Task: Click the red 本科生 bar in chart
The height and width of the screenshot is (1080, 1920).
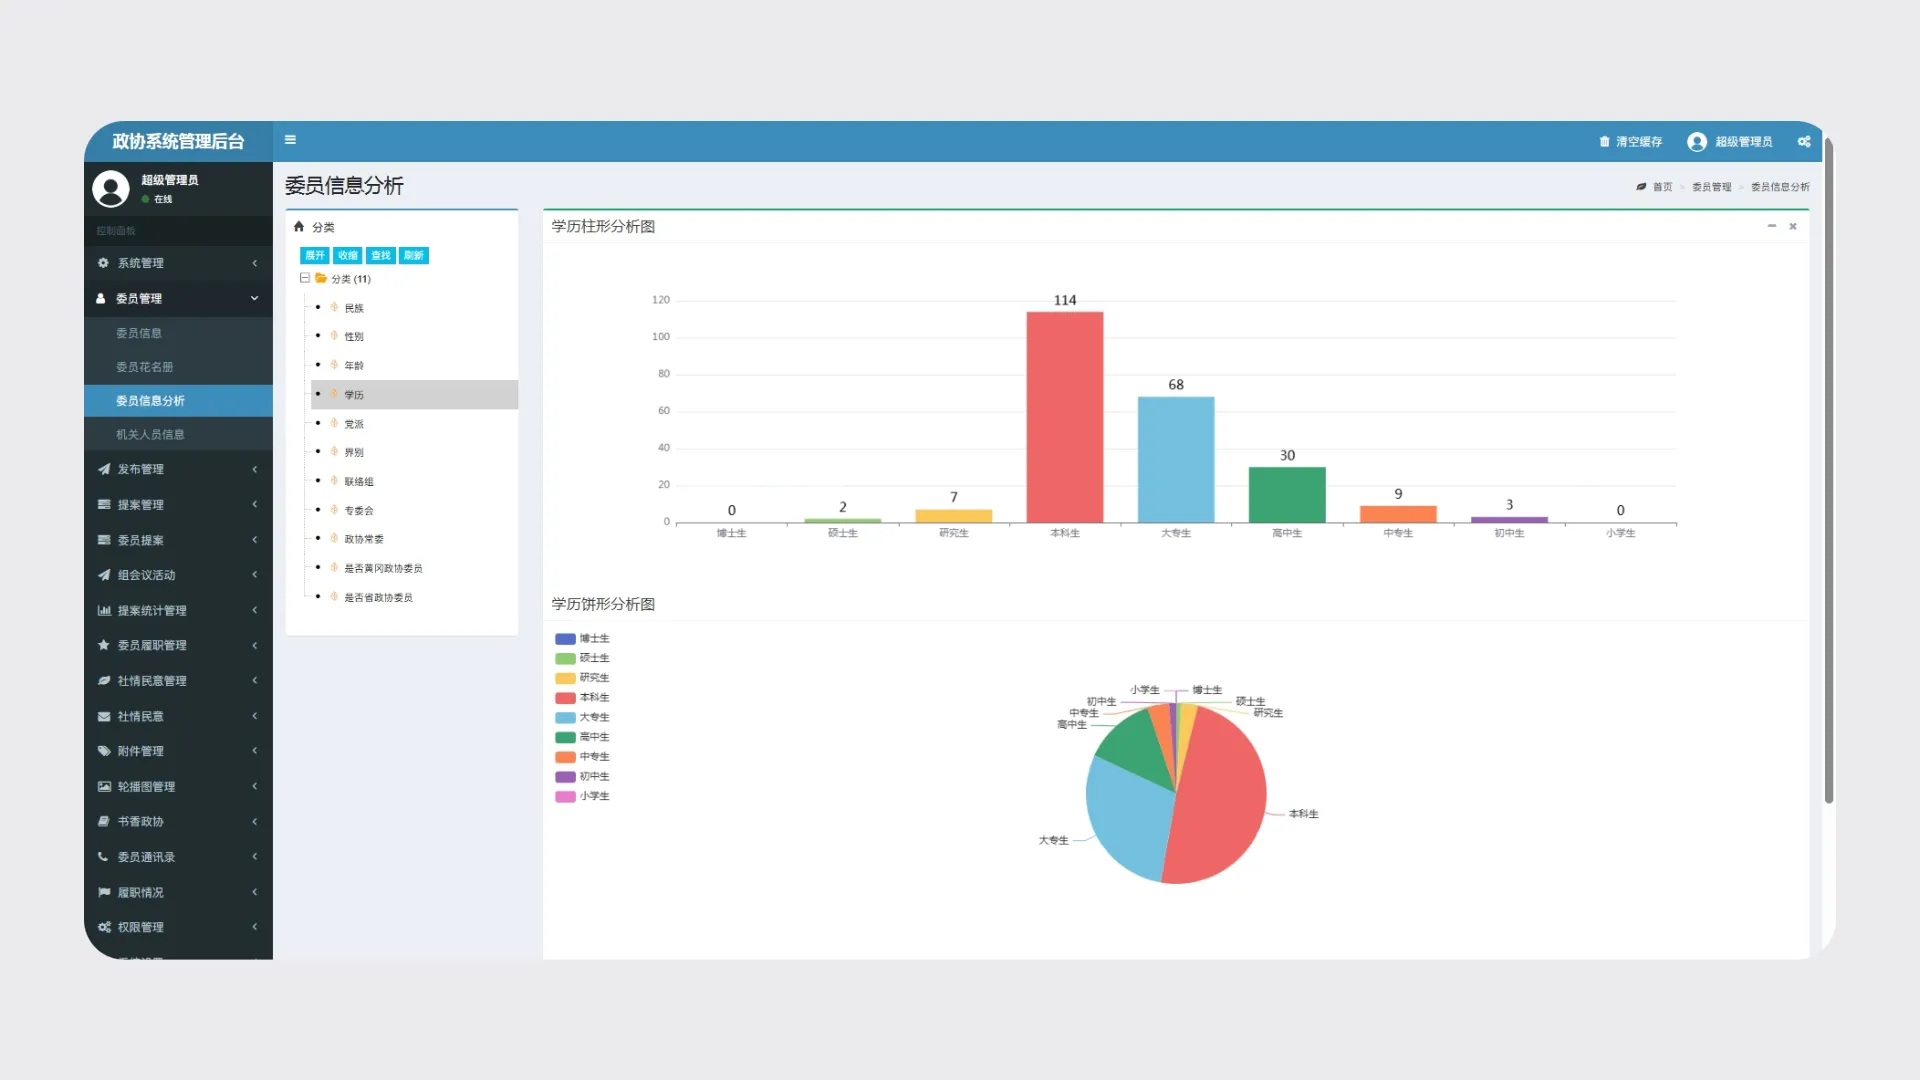Action: [x=1064, y=417]
